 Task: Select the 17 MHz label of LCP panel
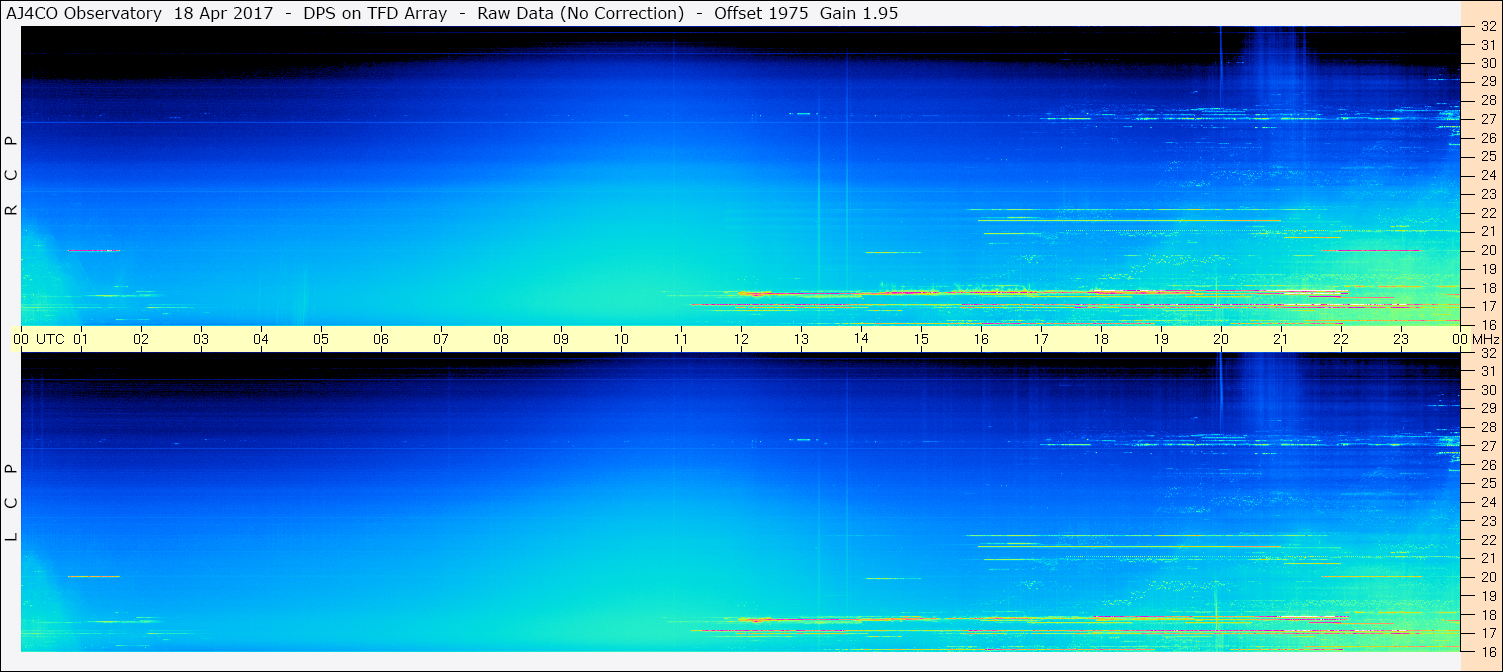point(1488,633)
